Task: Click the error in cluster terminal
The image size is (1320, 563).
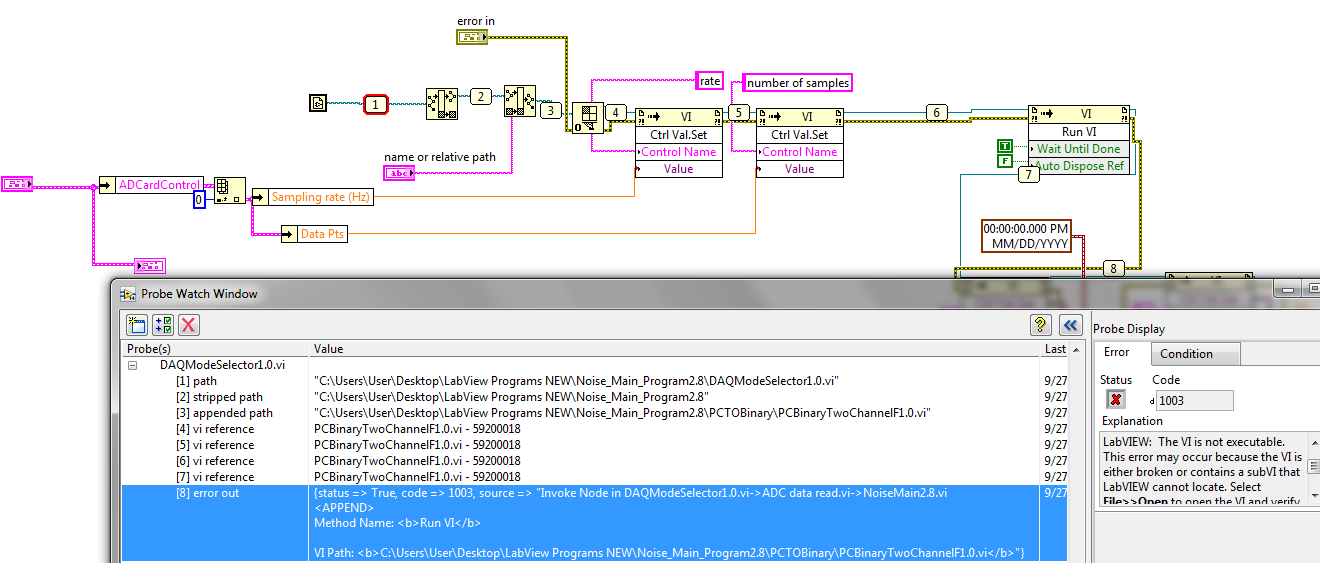Action: coord(472,37)
